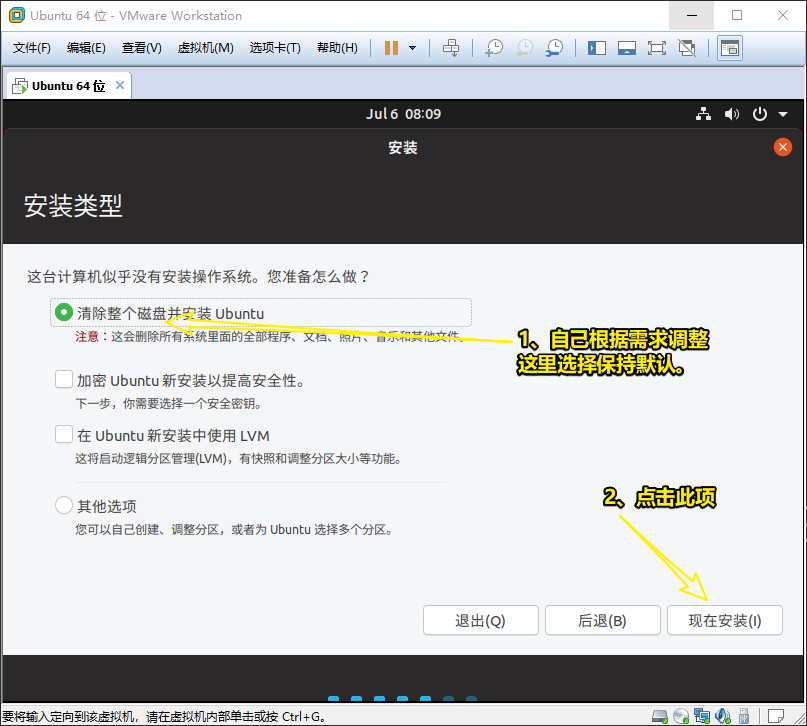Screen dimensions: 807x726
Task: Click the network adapter status icon
Action: (x=701, y=716)
